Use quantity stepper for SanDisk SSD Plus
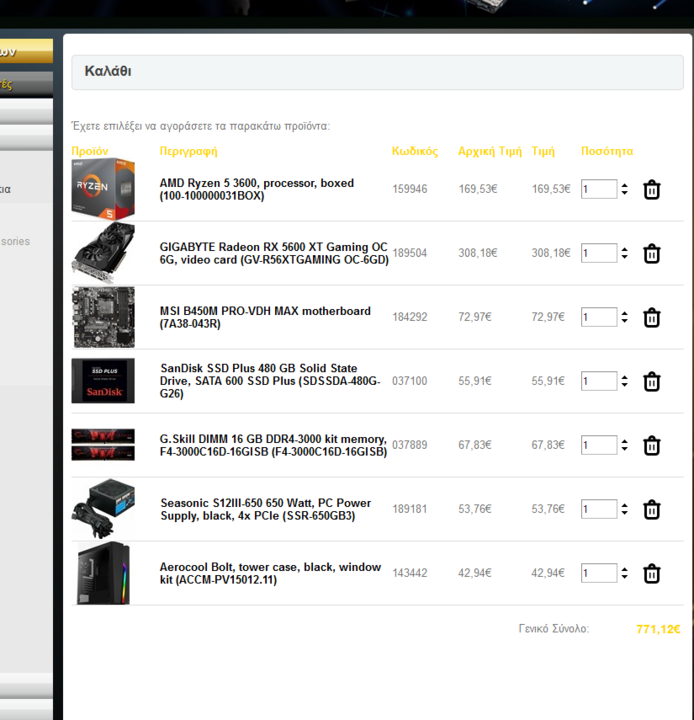 pos(624,381)
